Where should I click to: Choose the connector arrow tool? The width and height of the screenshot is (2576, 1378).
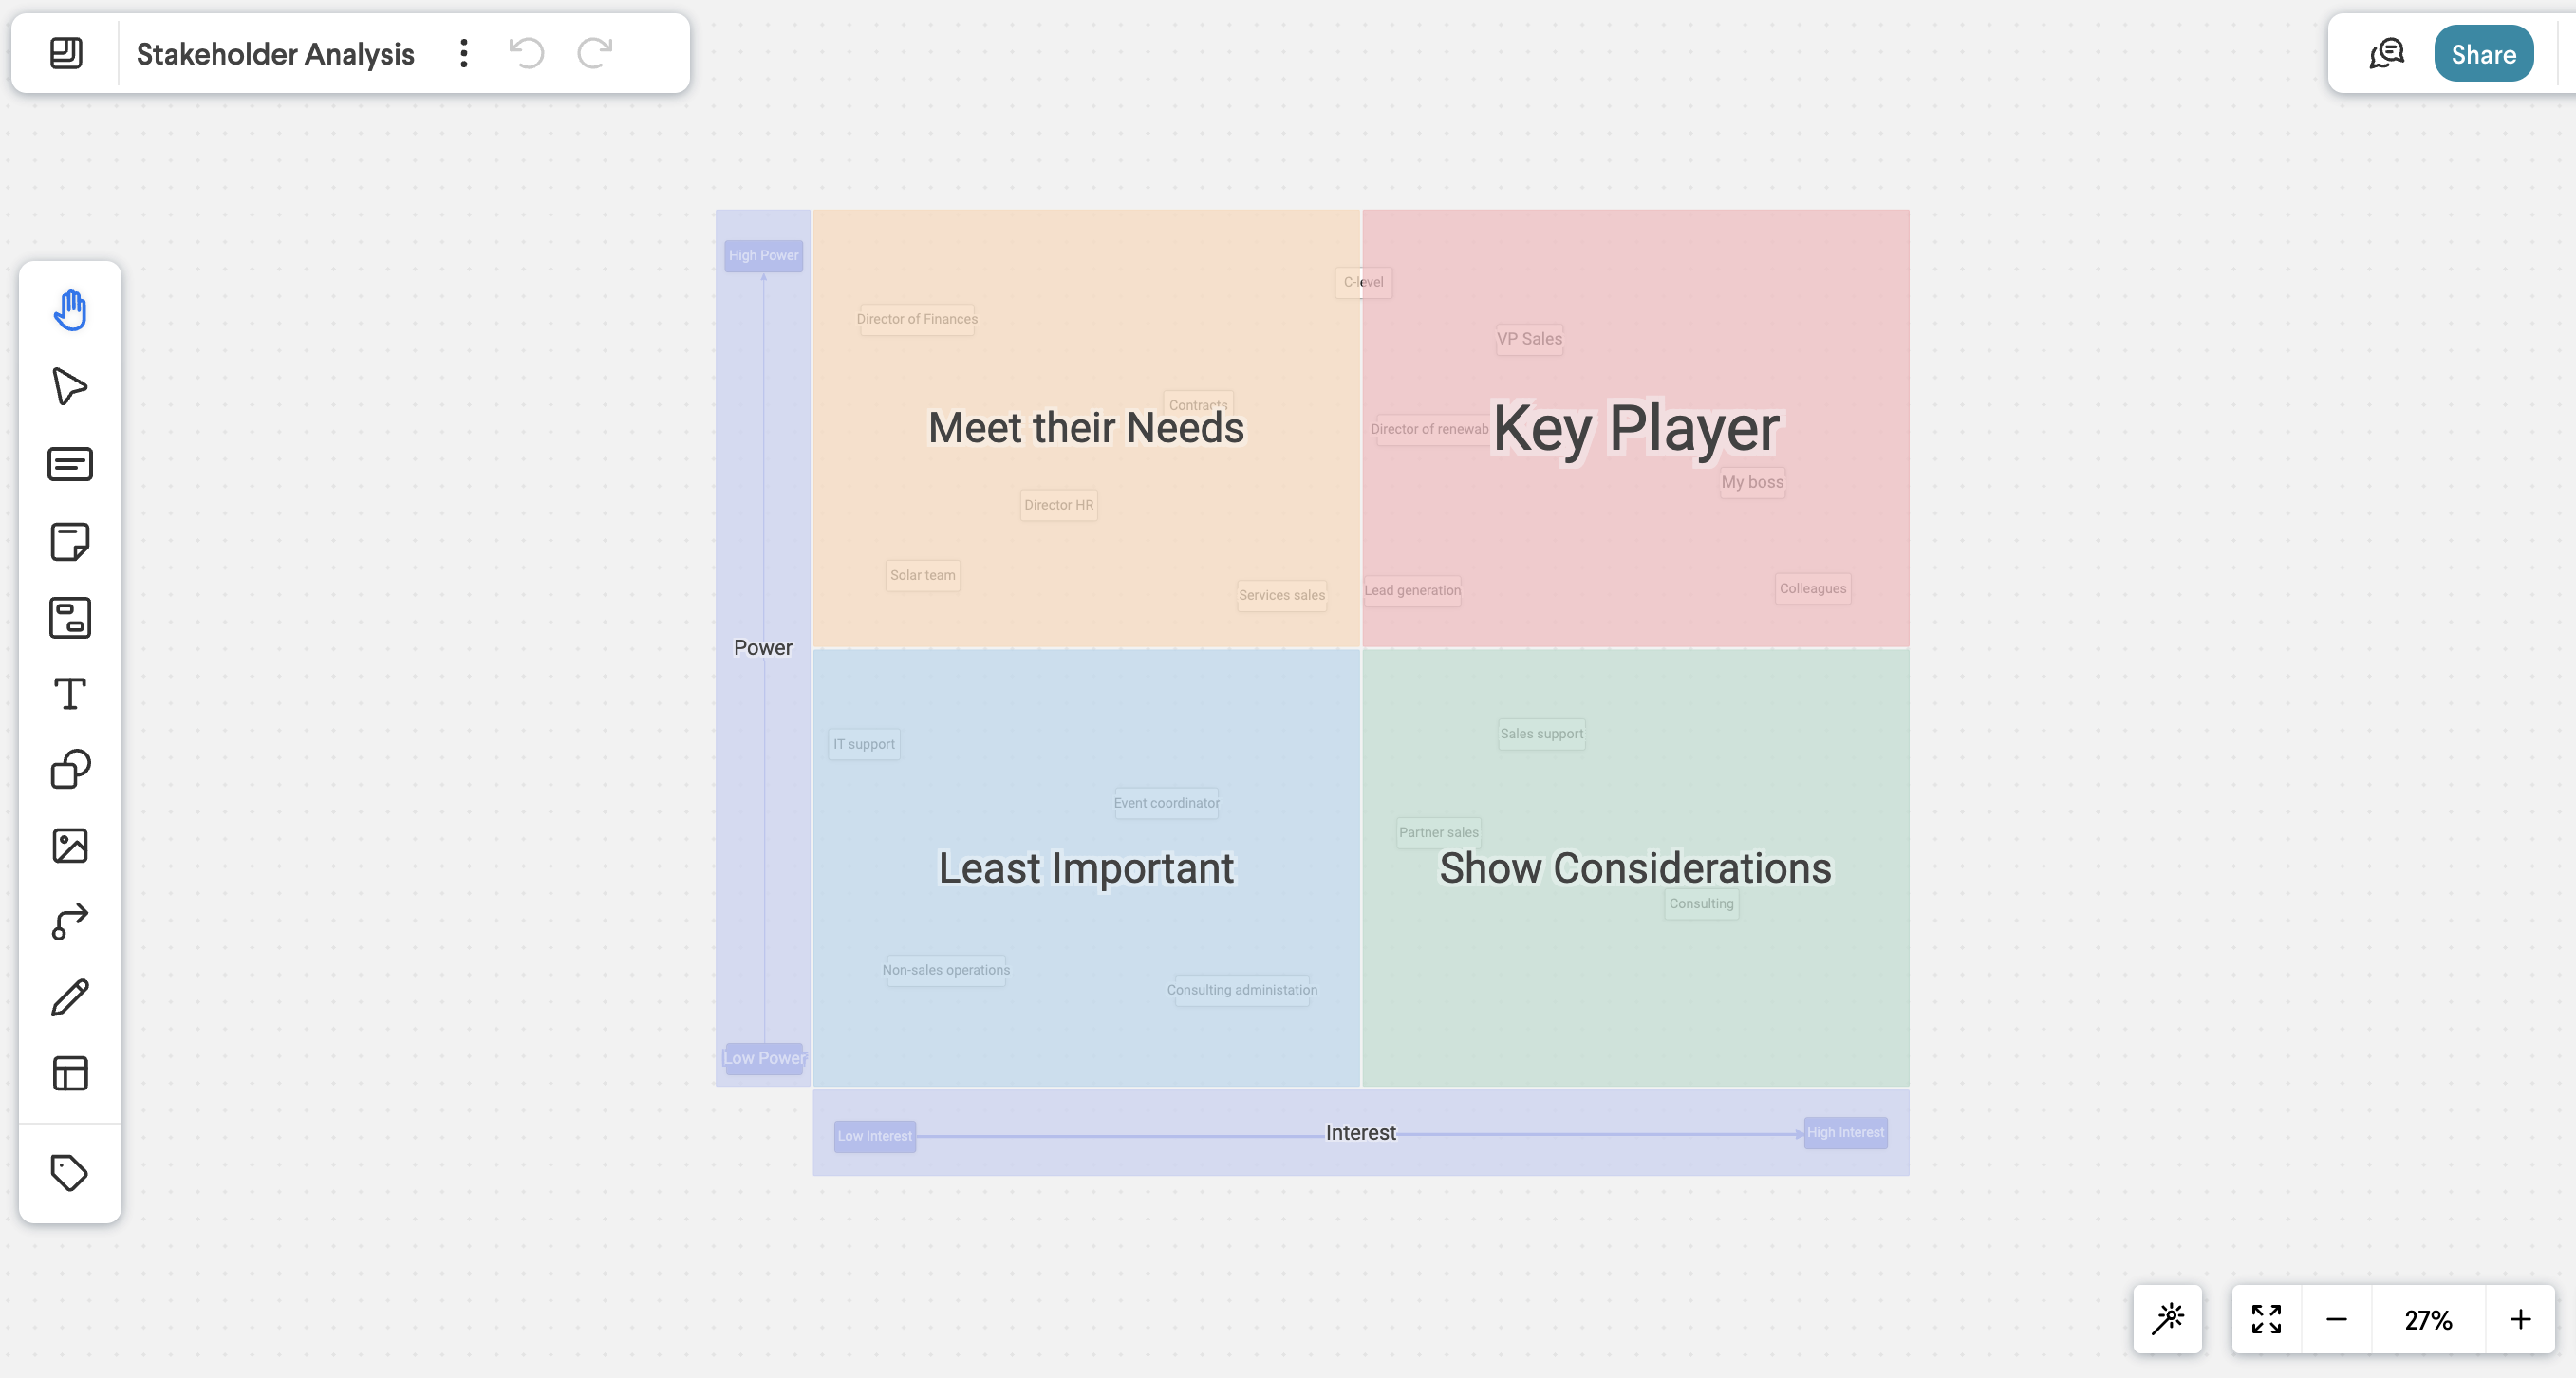tap(70, 921)
